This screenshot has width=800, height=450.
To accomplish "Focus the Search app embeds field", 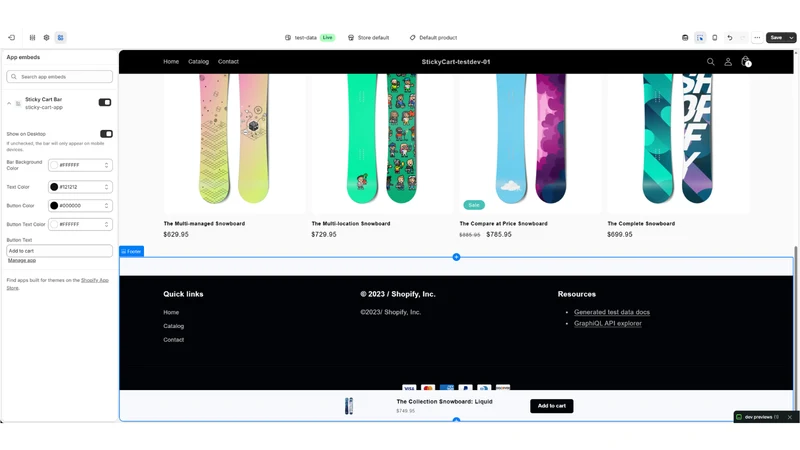I will (60, 77).
